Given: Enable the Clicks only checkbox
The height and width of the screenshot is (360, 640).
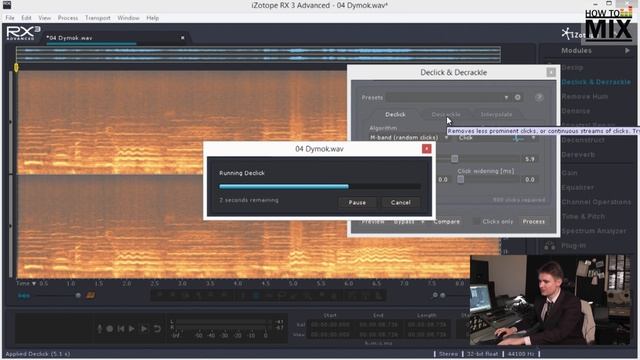Looking at the screenshot, I should pyautogui.click(x=476, y=221).
